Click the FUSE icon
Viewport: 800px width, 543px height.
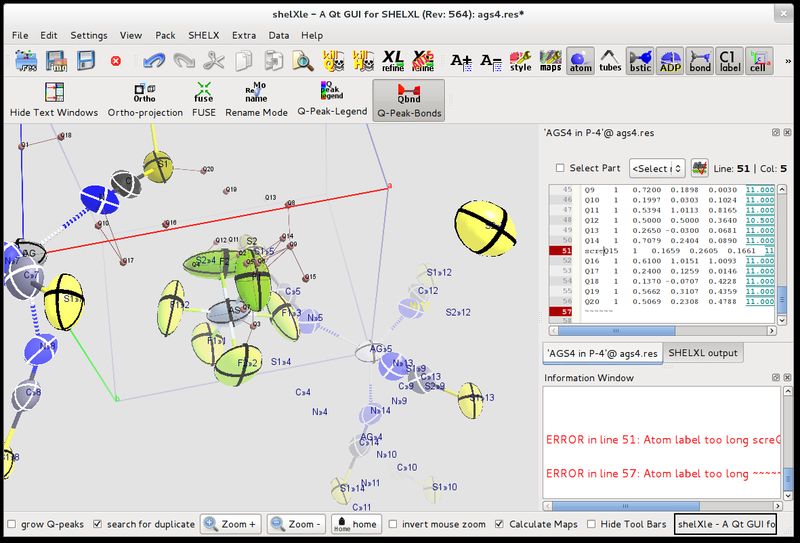pos(204,100)
